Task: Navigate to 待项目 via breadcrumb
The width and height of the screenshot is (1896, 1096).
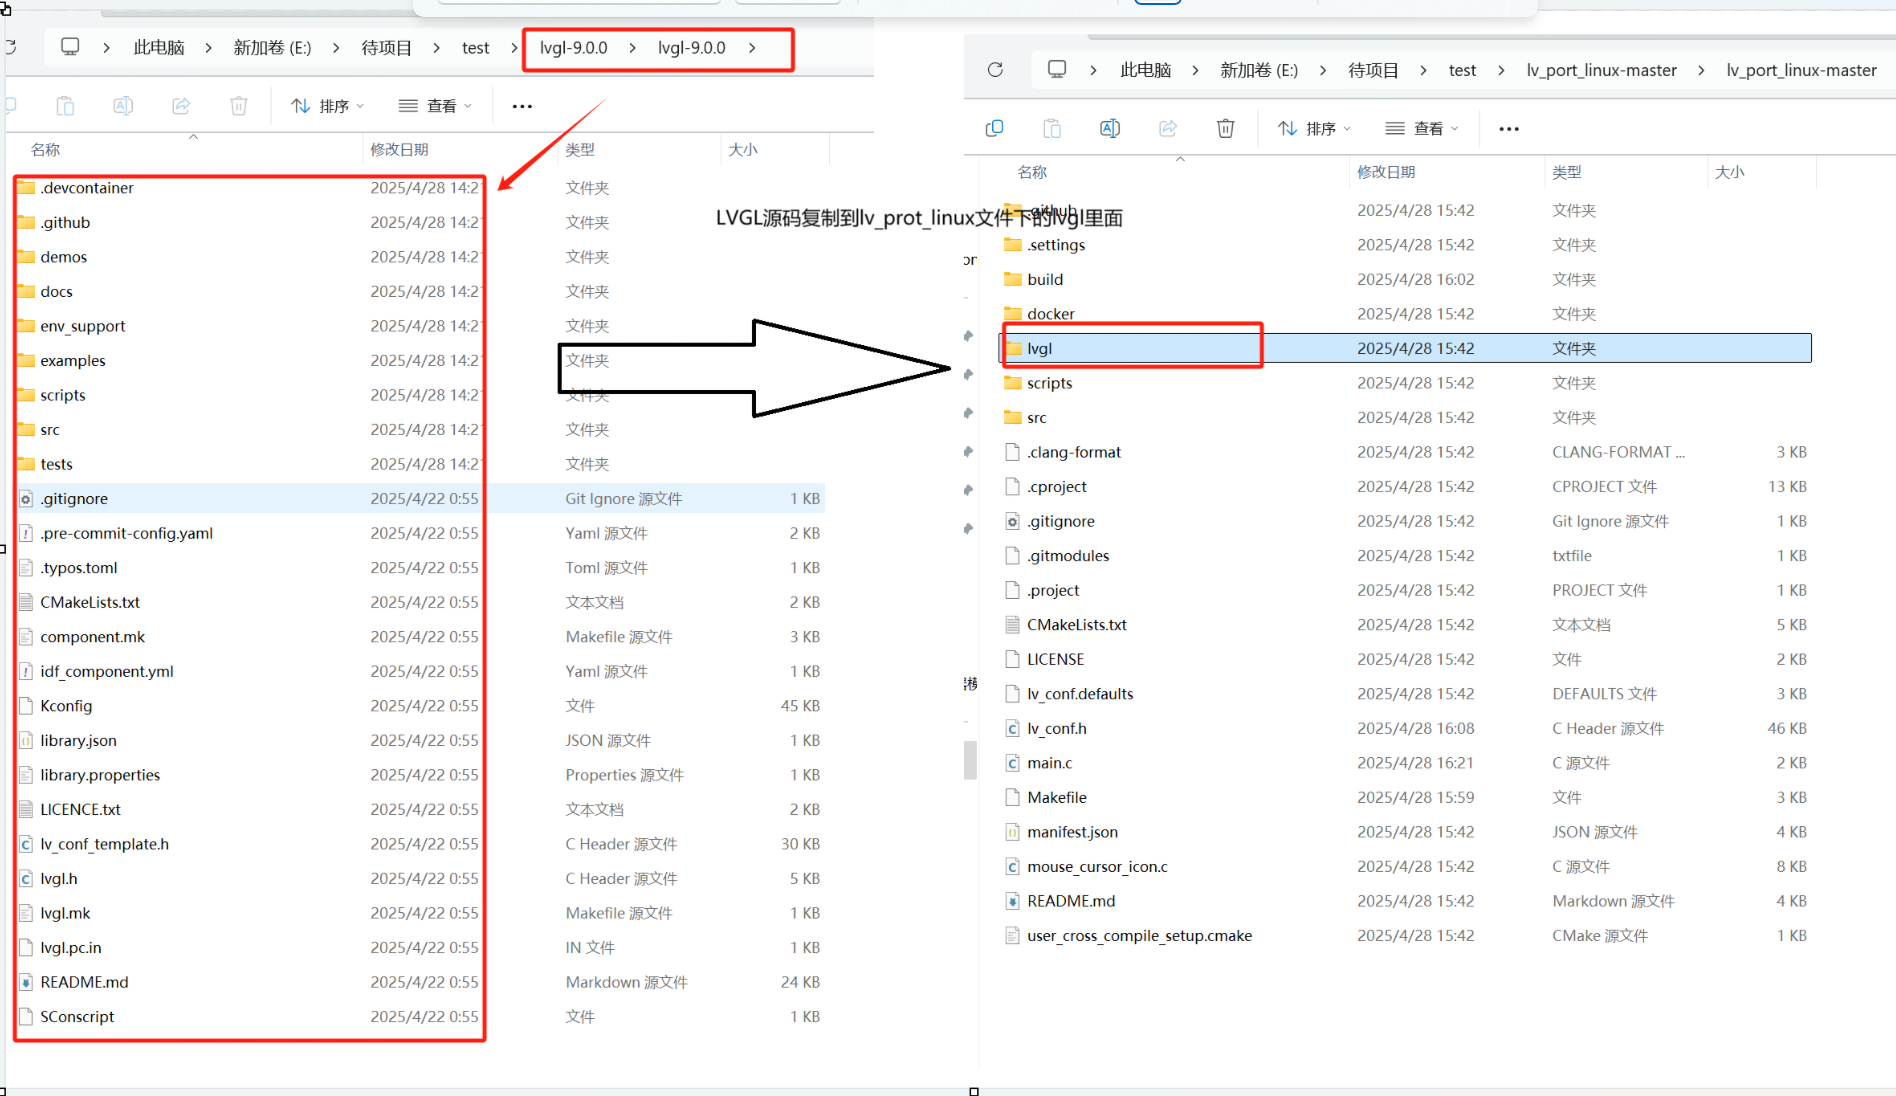Action: coord(386,47)
